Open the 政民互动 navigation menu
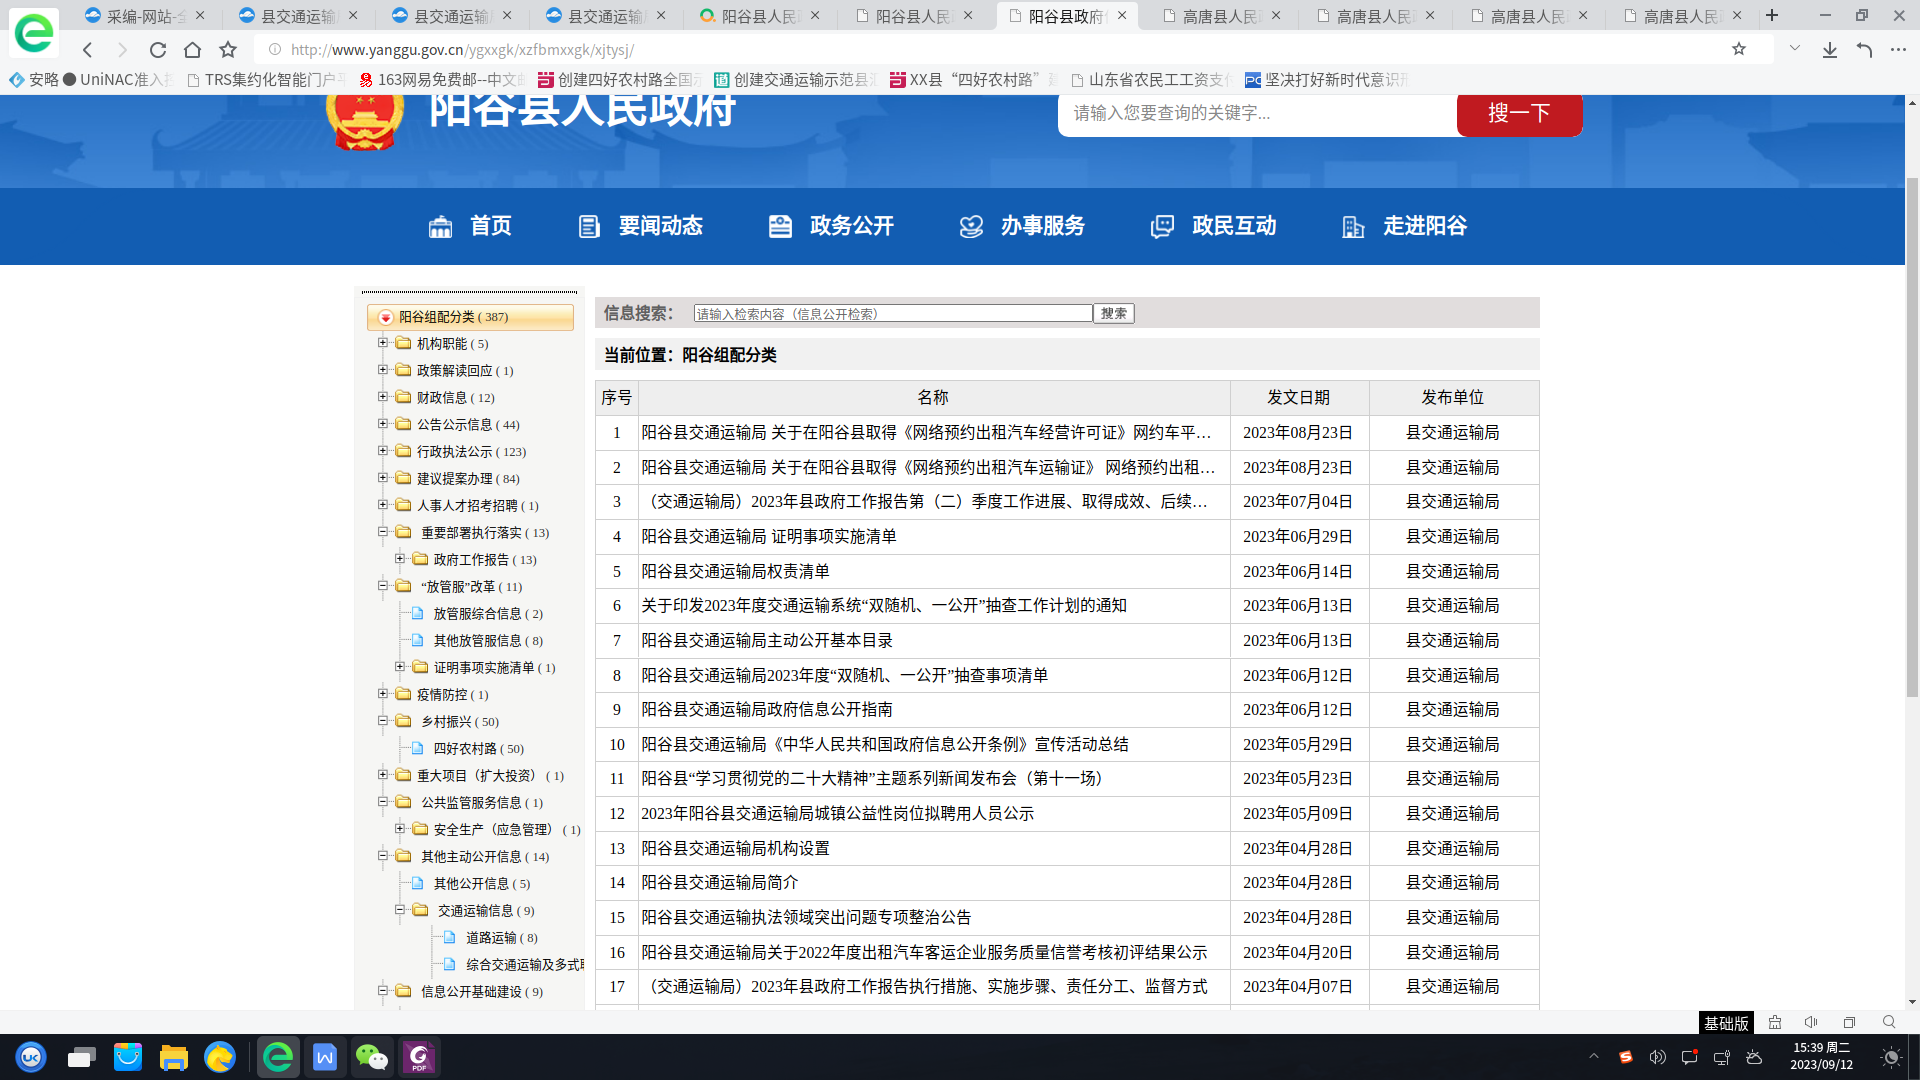This screenshot has height=1080, width=1920. click(1213, 226)
